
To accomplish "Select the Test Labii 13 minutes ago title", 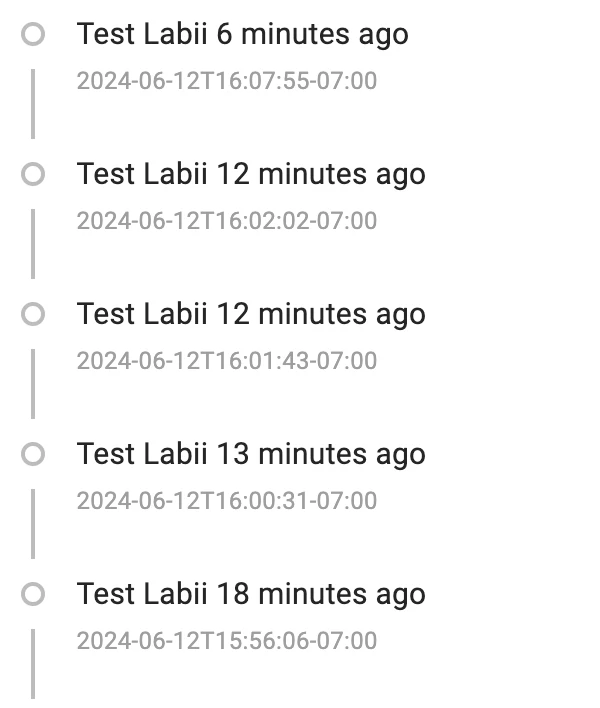I will pos(251,455).
